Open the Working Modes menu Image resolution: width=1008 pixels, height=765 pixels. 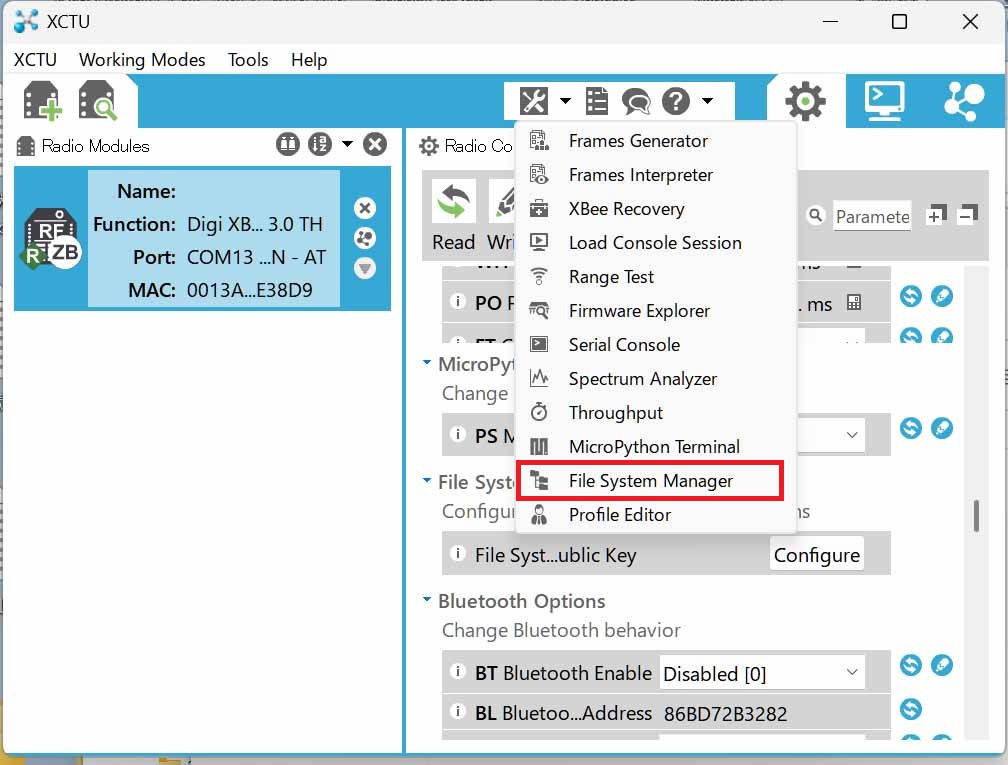142,60
